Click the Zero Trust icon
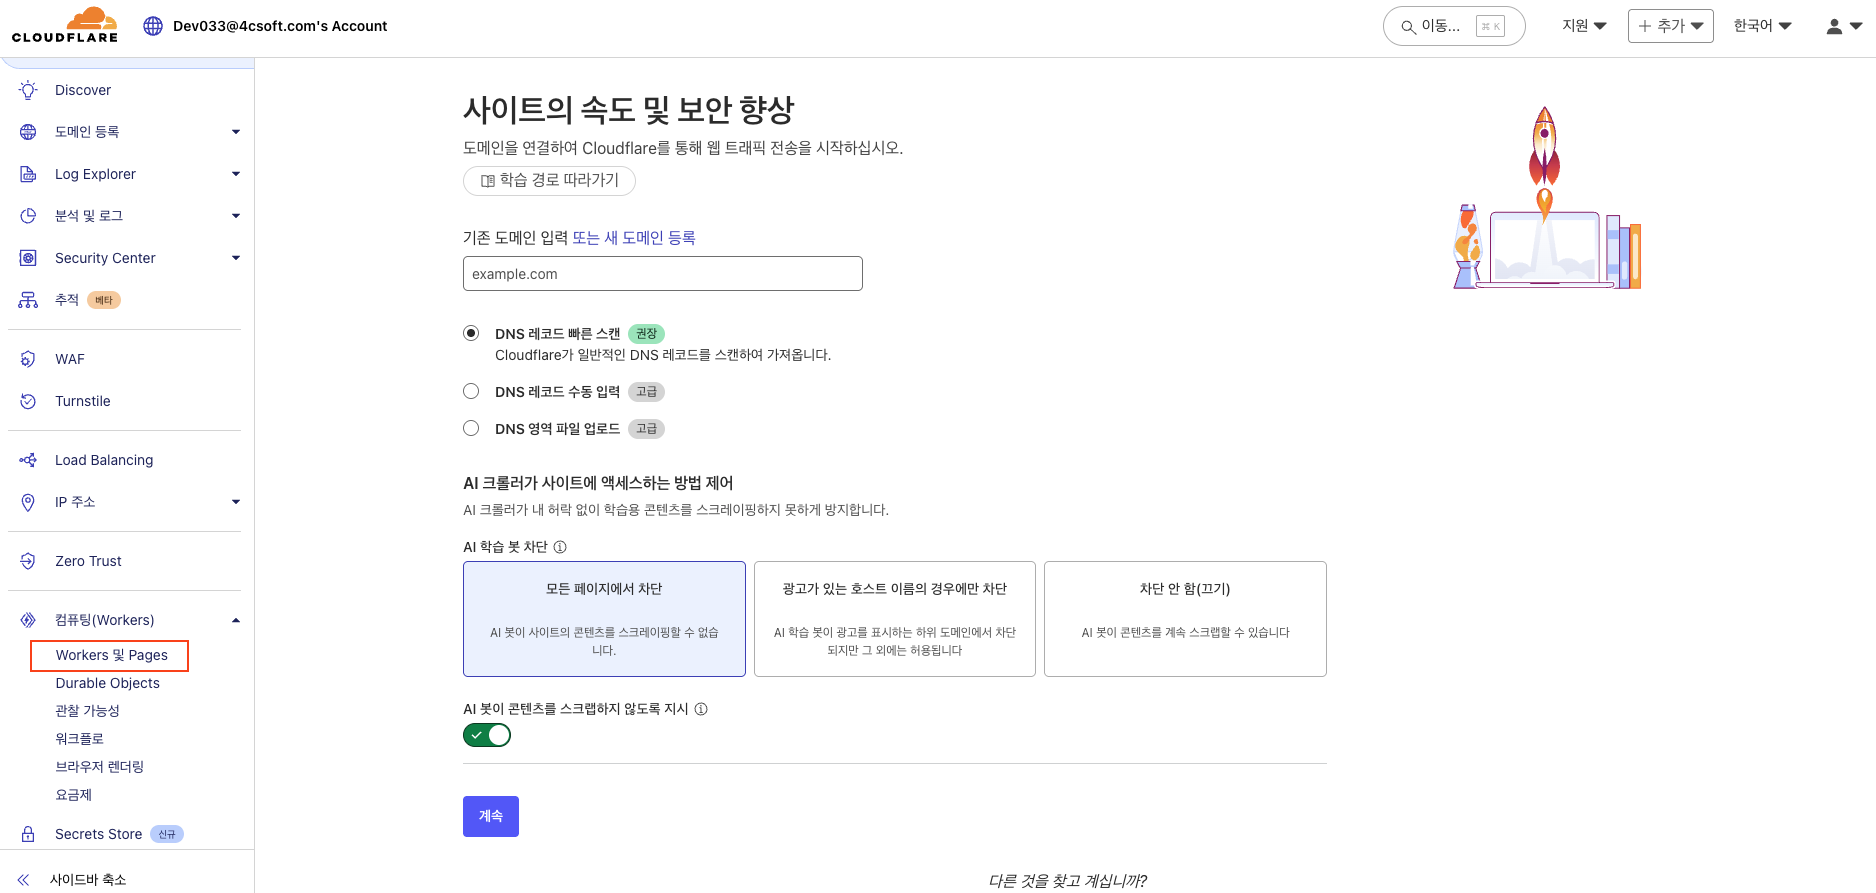 [x=28, y=561]
